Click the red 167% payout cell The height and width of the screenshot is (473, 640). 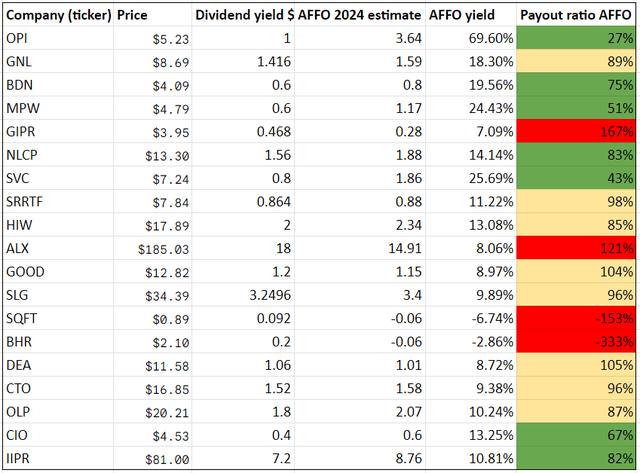pyautogui.click(x=576, y=131)
